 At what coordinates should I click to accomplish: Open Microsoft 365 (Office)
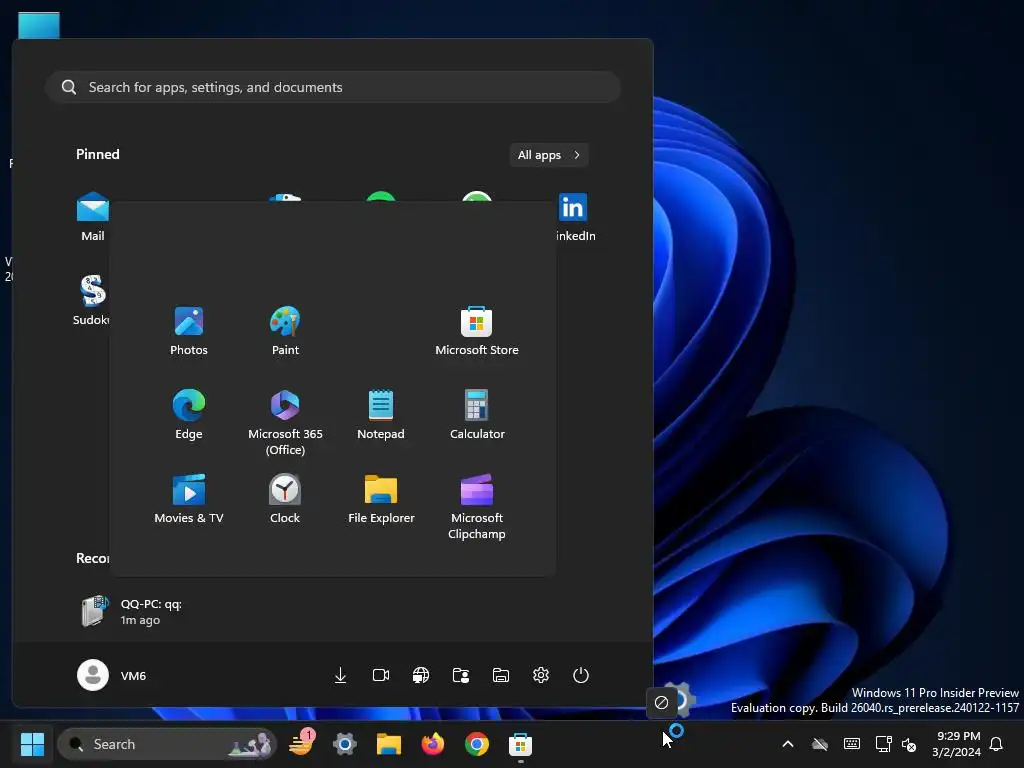point(285,423)
